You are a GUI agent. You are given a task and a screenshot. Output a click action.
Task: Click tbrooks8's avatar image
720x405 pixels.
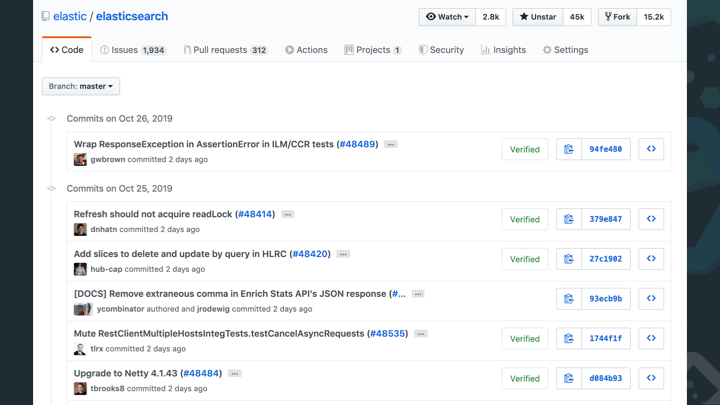(80, 388)
